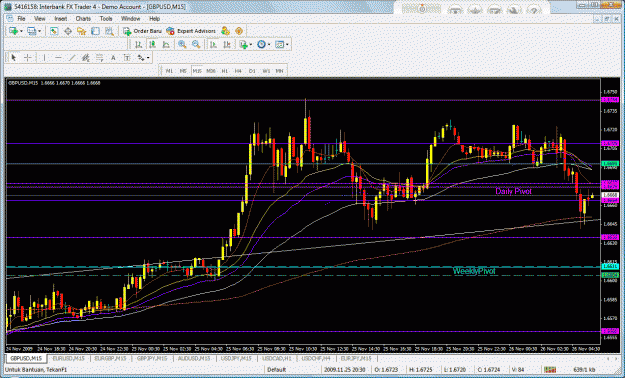
Task: Click the Daily Pivot chart label
Action: (513, 191)
